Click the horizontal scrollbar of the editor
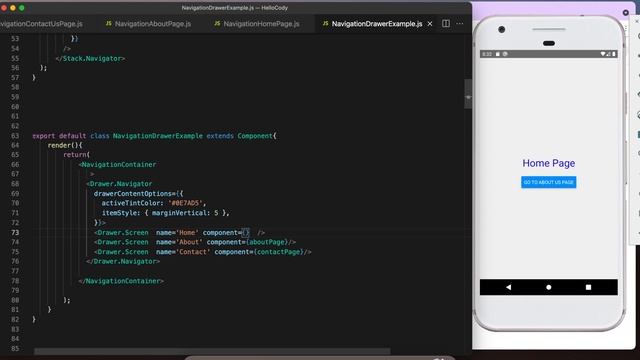Viewport: 640px width, 360px height. click(212, 351)
